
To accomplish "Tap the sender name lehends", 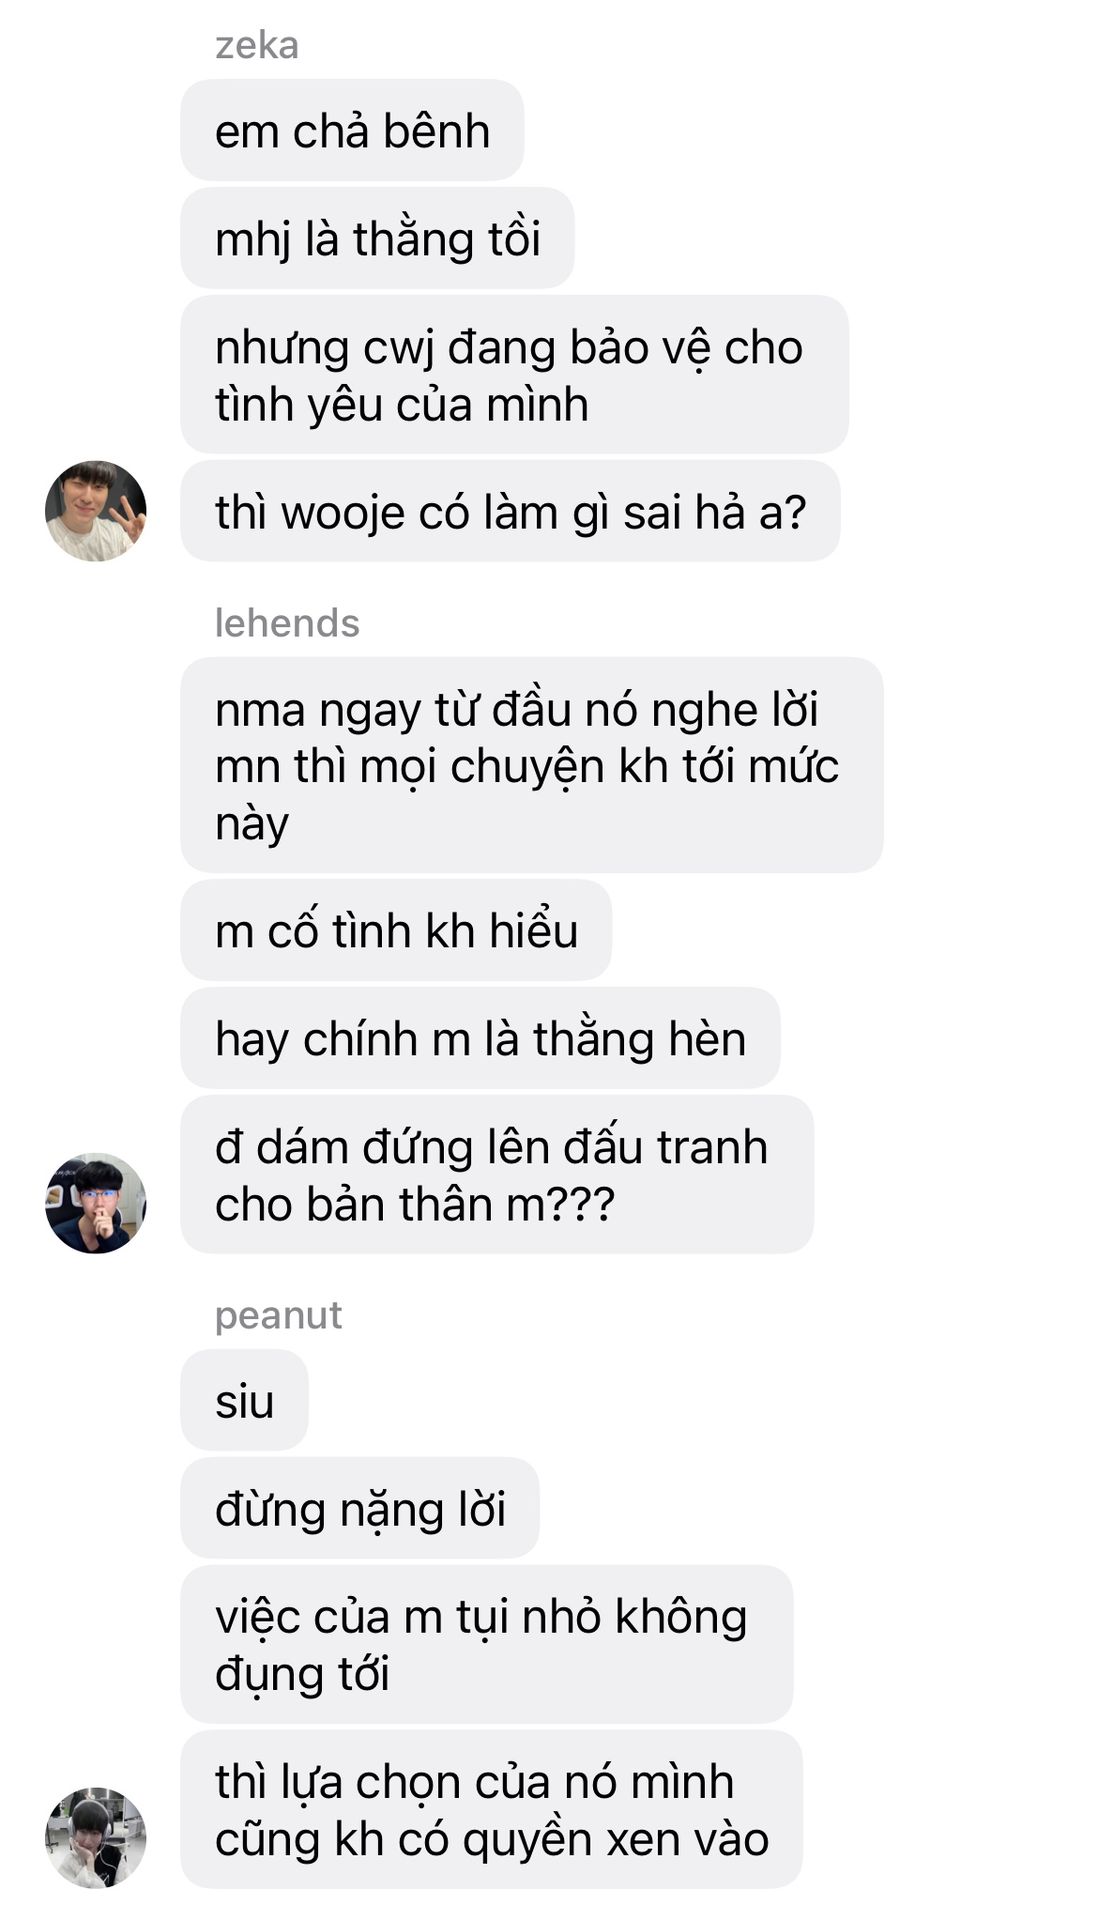I will (x=287, y=623).
